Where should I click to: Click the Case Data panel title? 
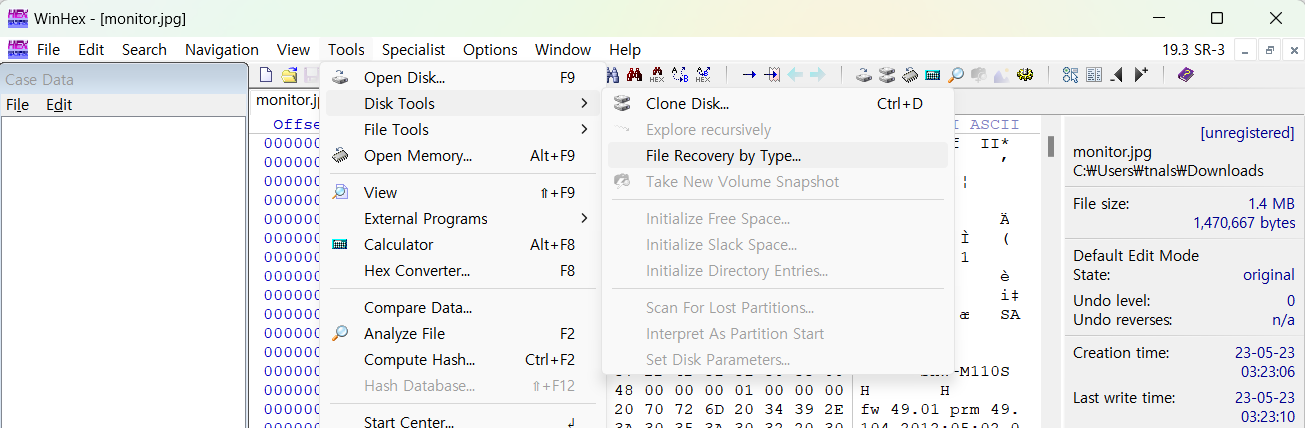[40, 80]
